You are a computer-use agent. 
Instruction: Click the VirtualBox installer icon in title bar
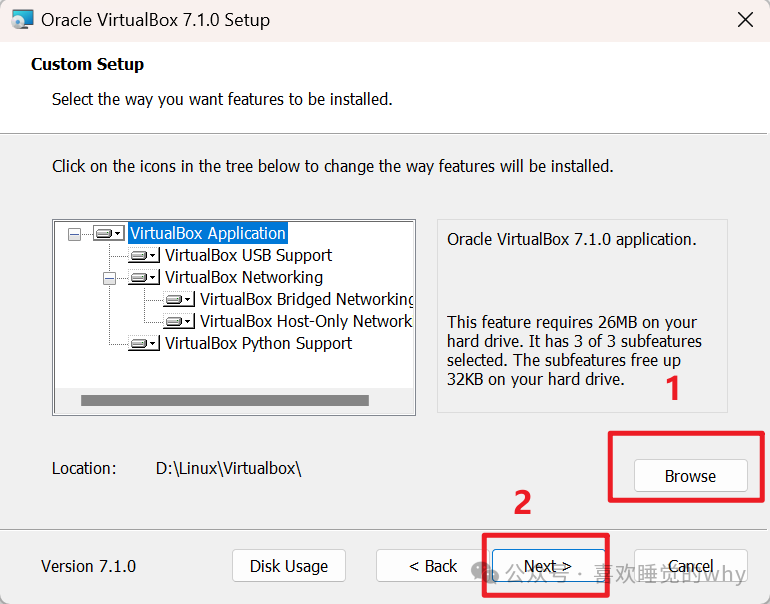point(22,20)
